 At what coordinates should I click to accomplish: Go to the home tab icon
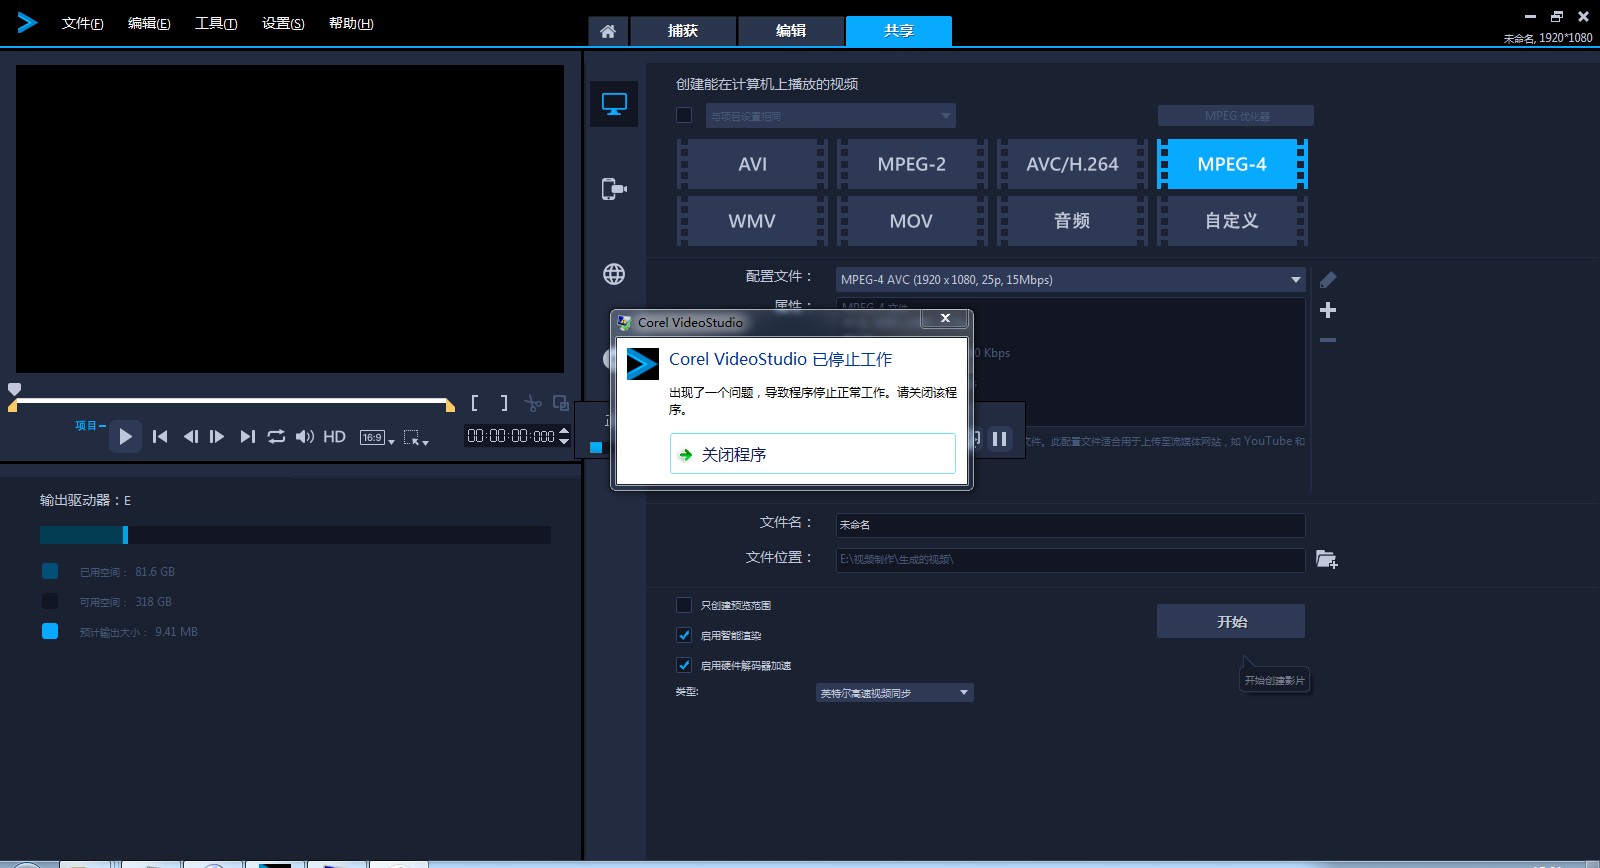(608, 31)
